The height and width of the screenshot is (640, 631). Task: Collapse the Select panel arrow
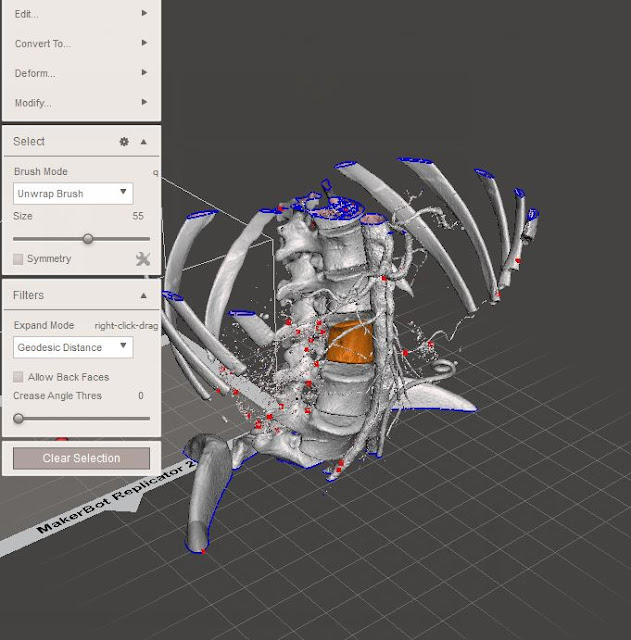tap(144, 142)
